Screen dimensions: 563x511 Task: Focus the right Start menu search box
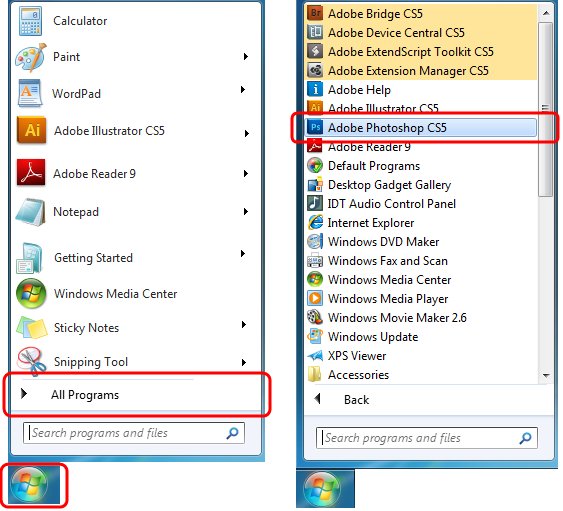coord(427,438)
